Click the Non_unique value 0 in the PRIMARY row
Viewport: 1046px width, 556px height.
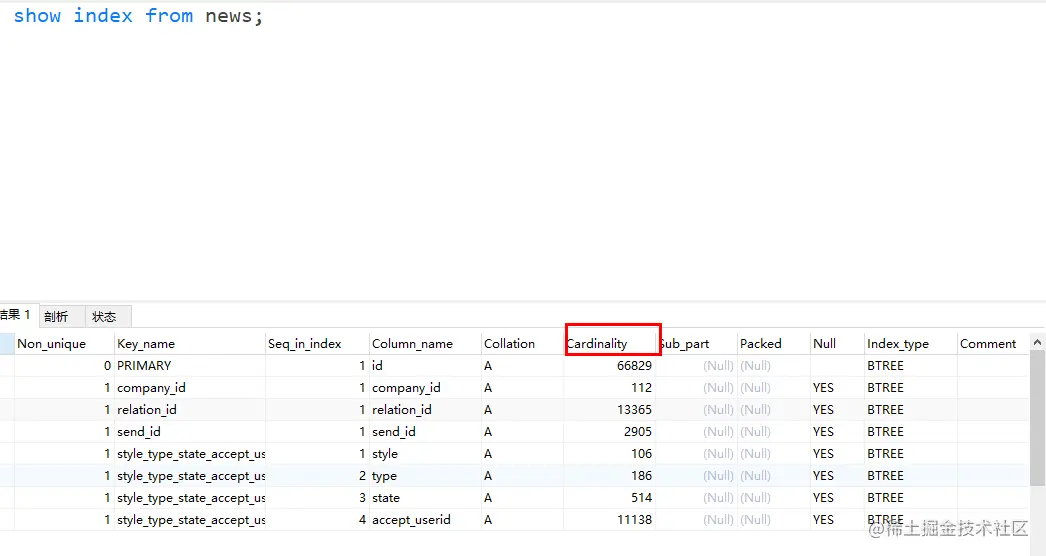[x=64, y=366]
